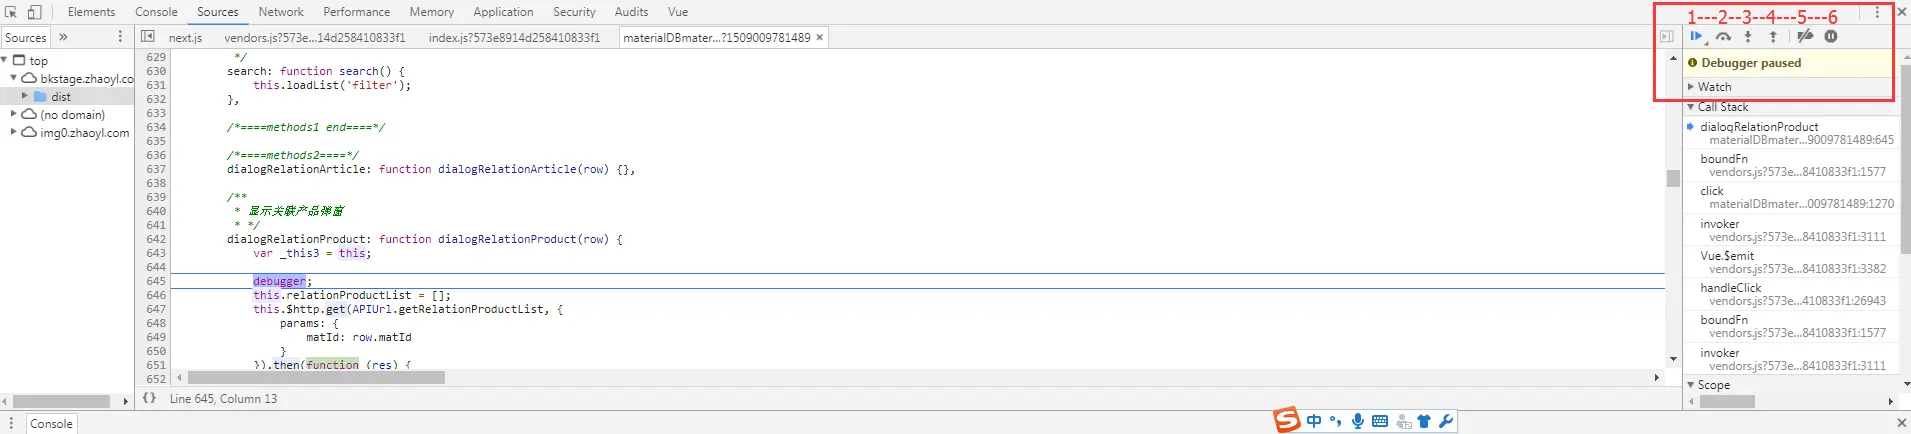Screen dimensions: 1911x434
Task: Toggle the debugger sidebar pane visibility
Action: 1666,37
